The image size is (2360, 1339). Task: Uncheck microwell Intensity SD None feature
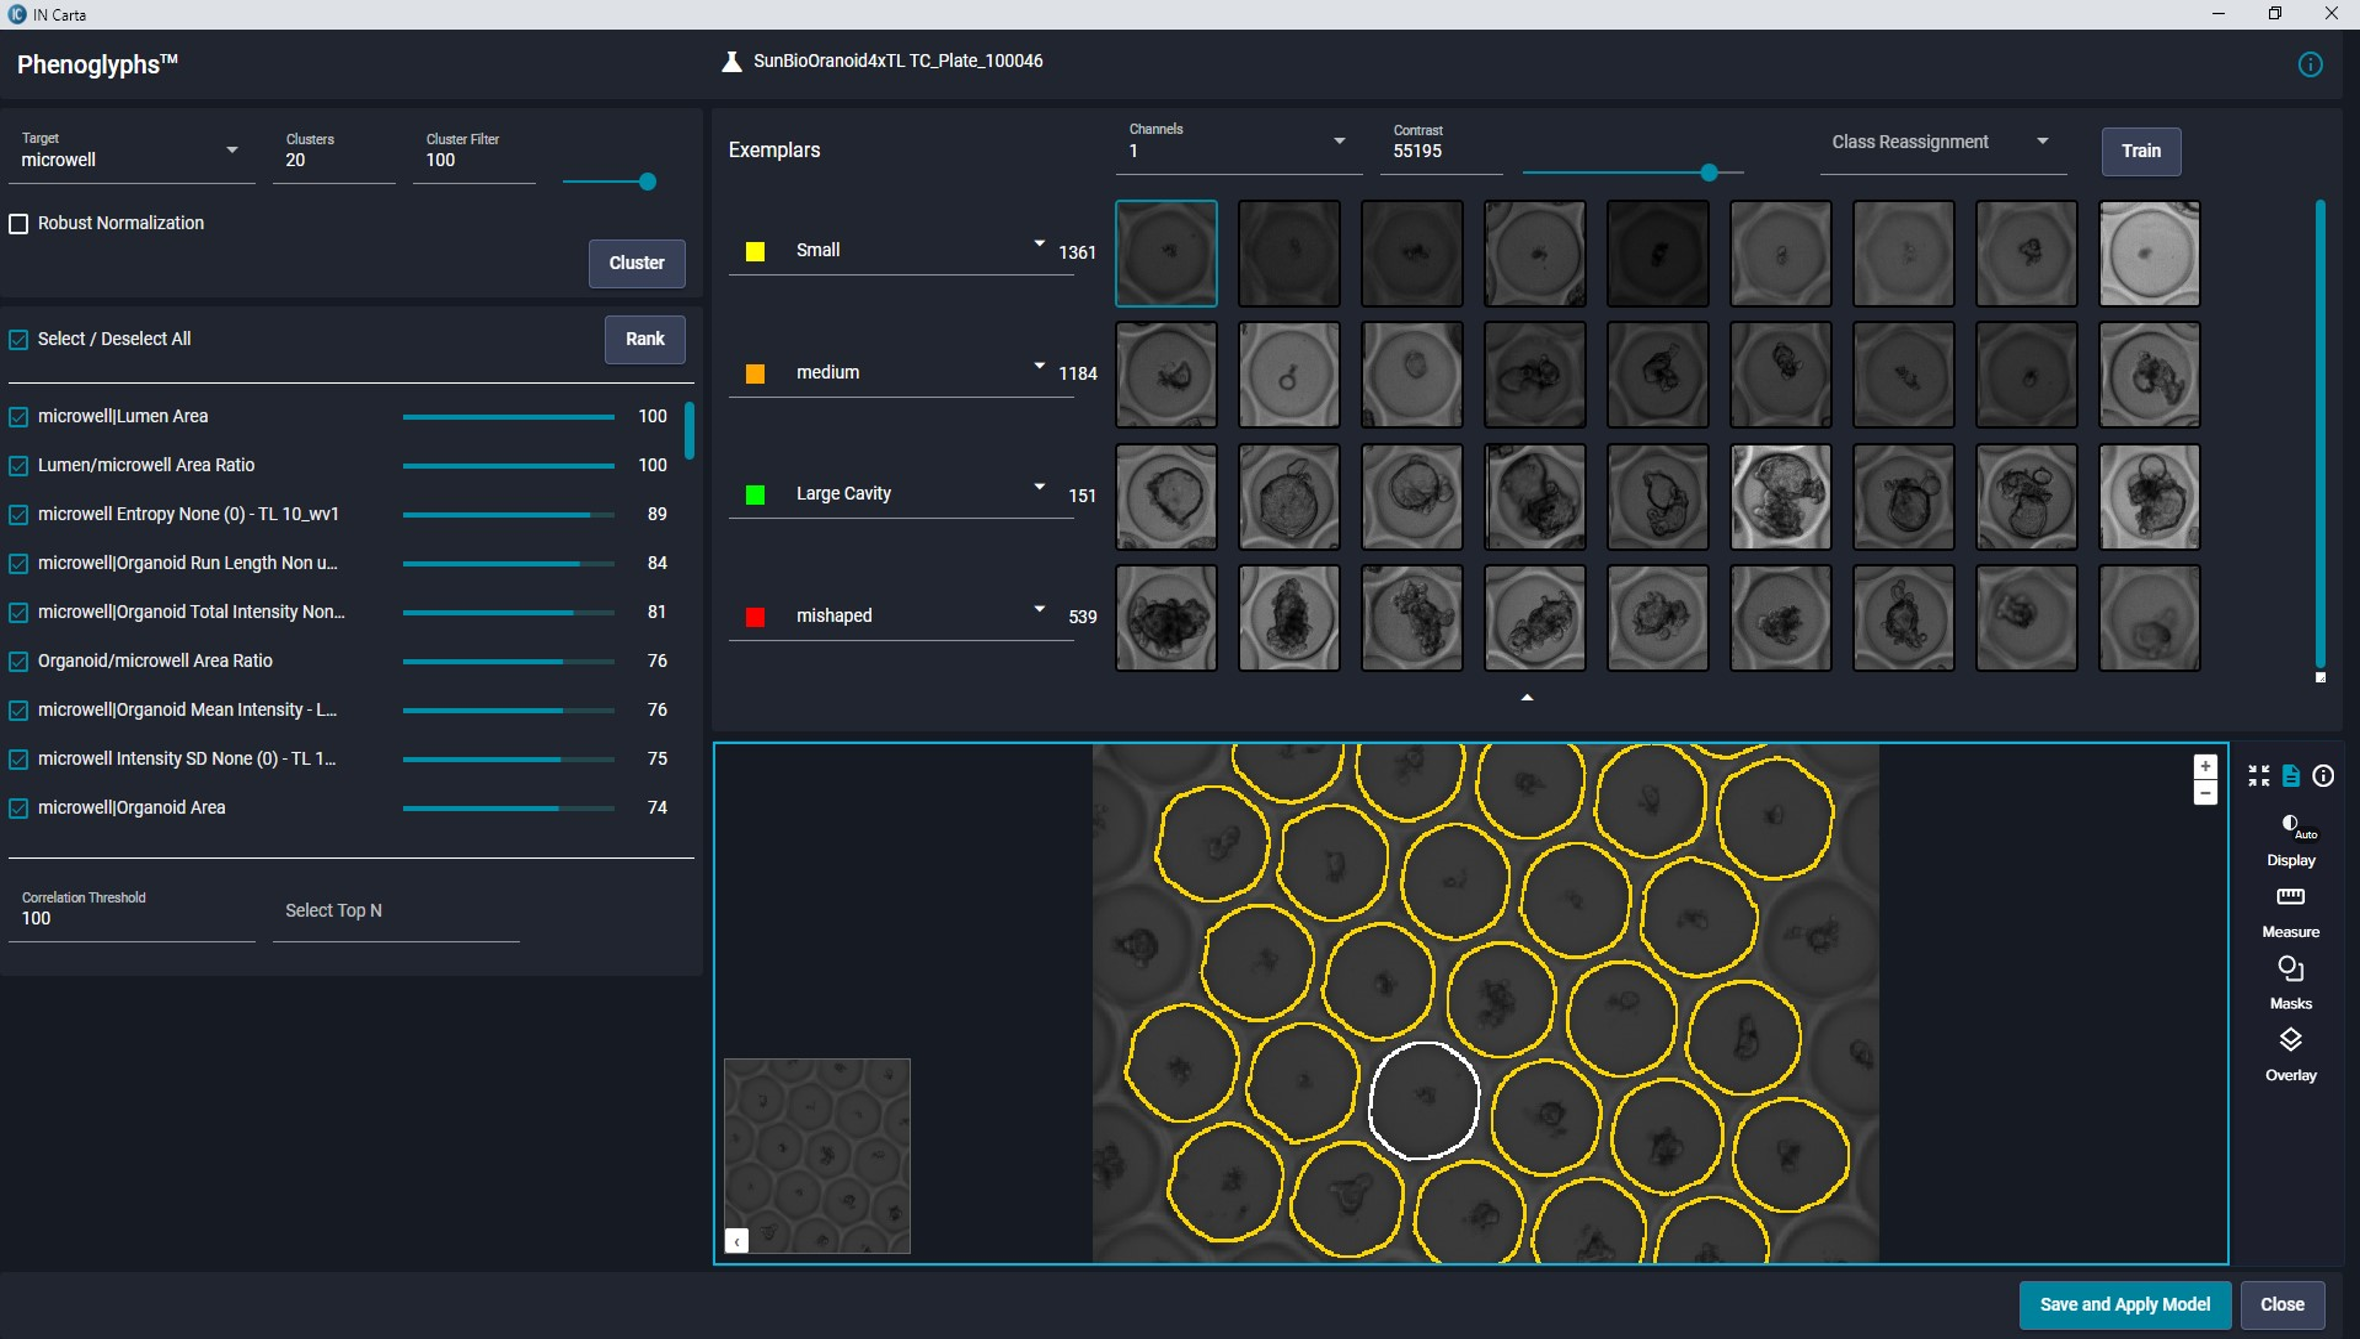pyautogui.click(x=19, y=760)
